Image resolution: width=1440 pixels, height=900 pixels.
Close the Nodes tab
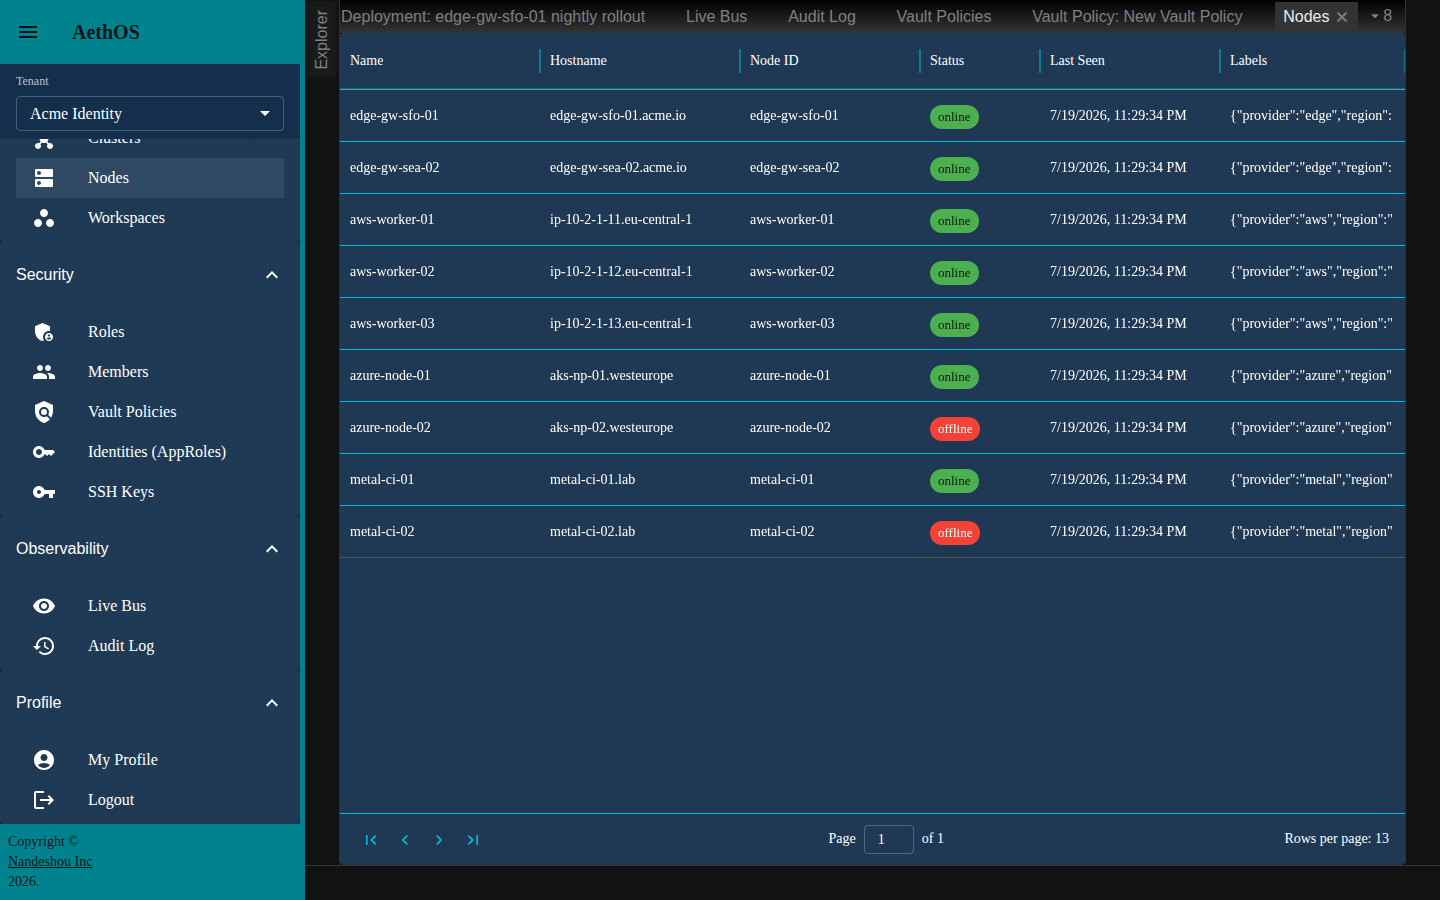[x=1342, y=17]
